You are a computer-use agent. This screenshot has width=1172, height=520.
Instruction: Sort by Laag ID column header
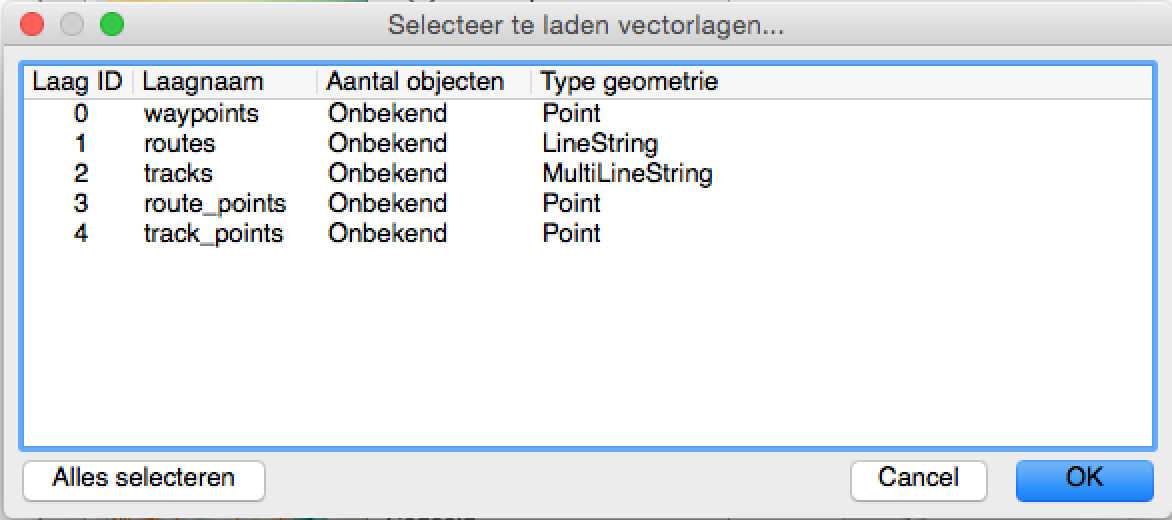tap(77, 81)
